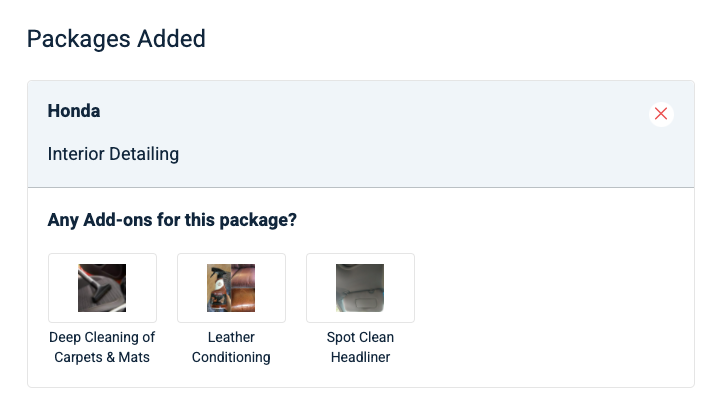
Task: Add the Leather Conditioning add-on card
Action: point(231,288)
